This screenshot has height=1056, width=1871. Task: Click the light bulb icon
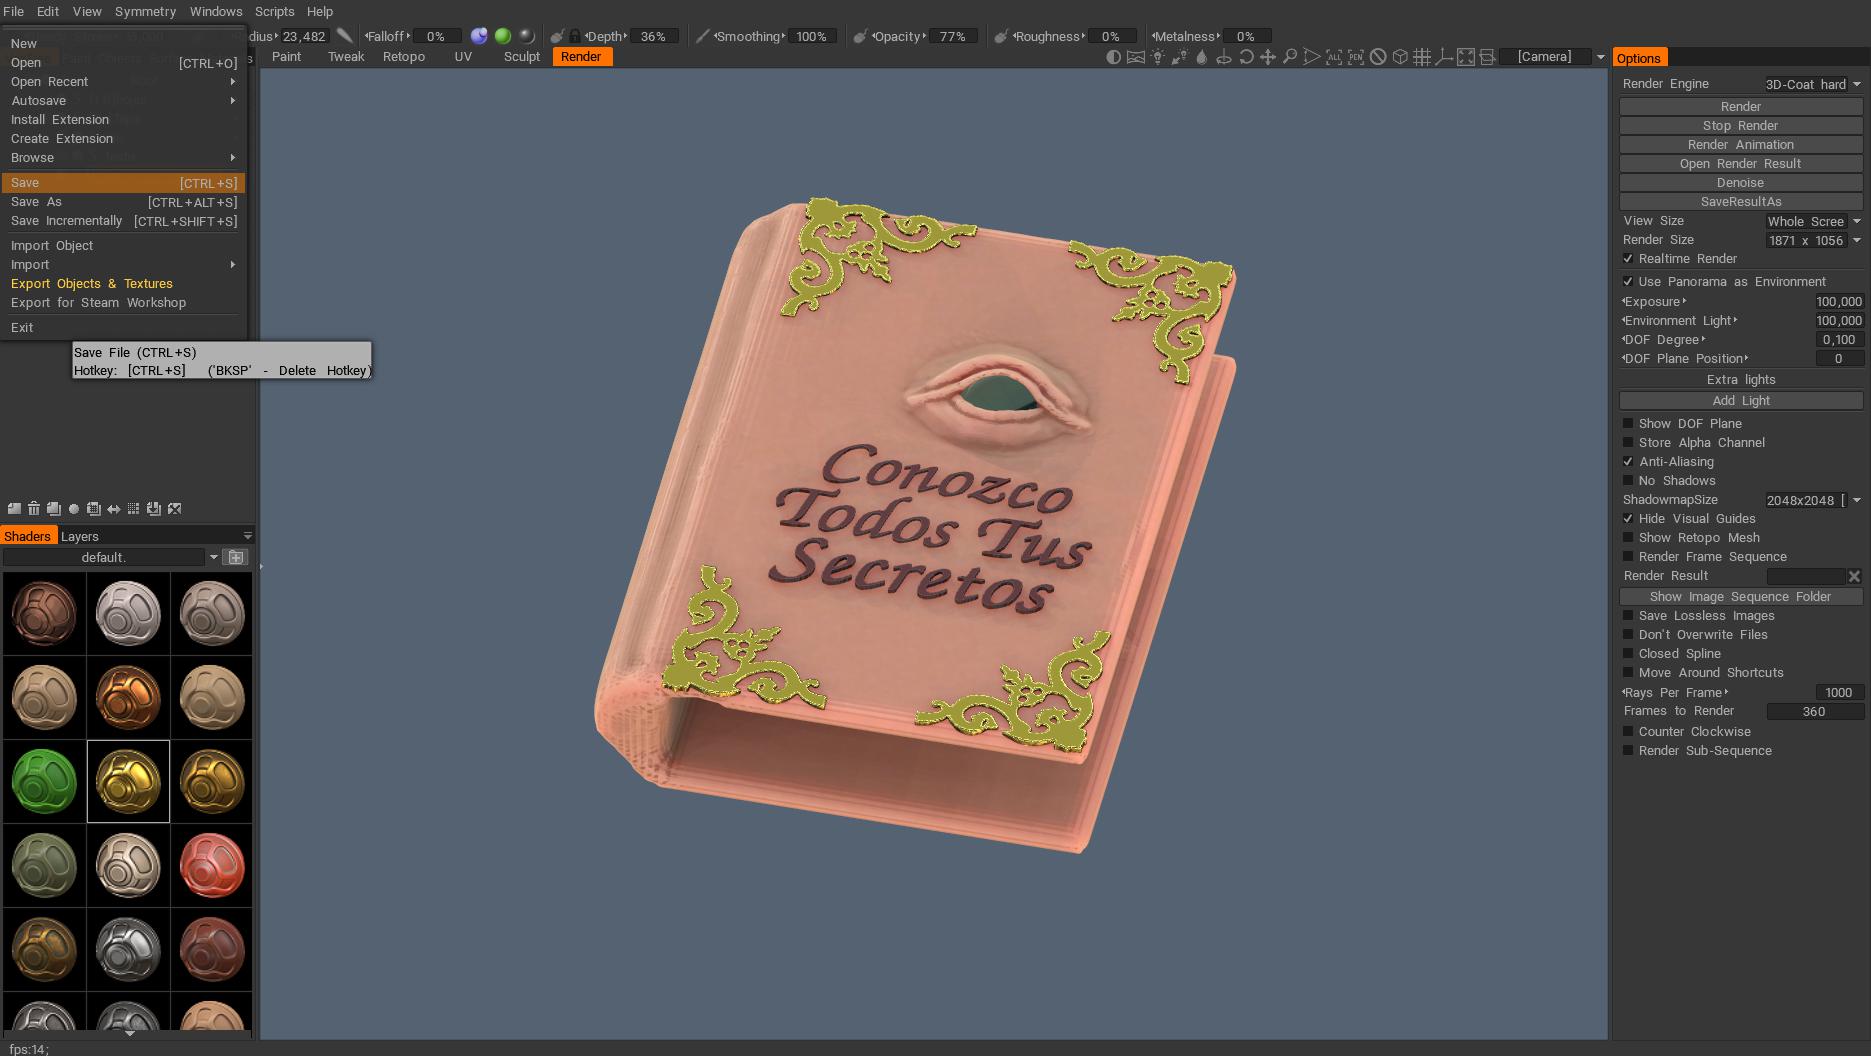[x=1157, y=57]
